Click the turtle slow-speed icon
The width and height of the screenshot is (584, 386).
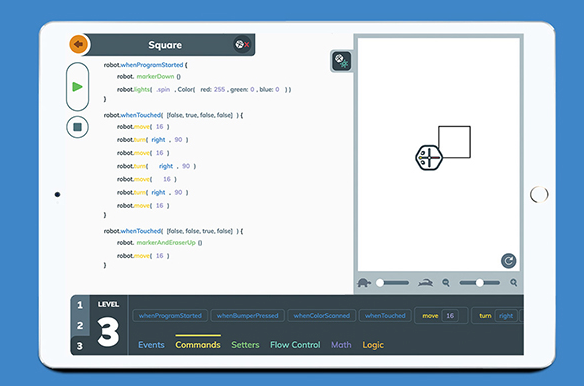click(x=364, y=283)
